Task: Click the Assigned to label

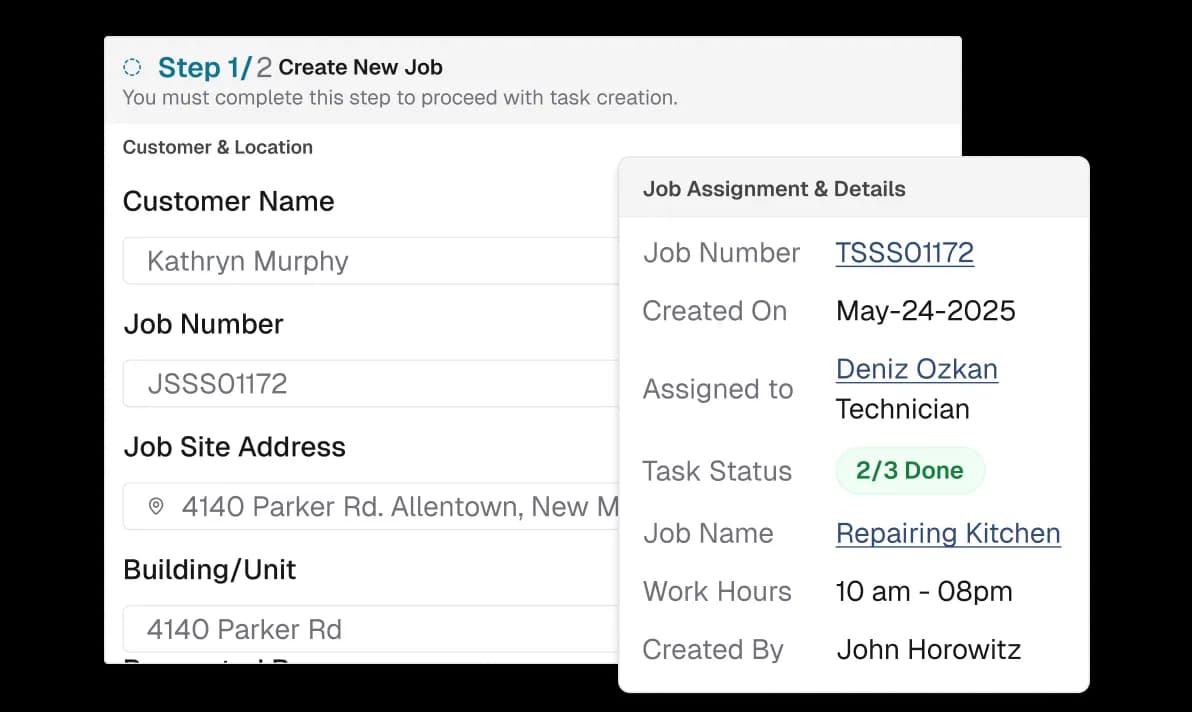Action: (718, 389)
